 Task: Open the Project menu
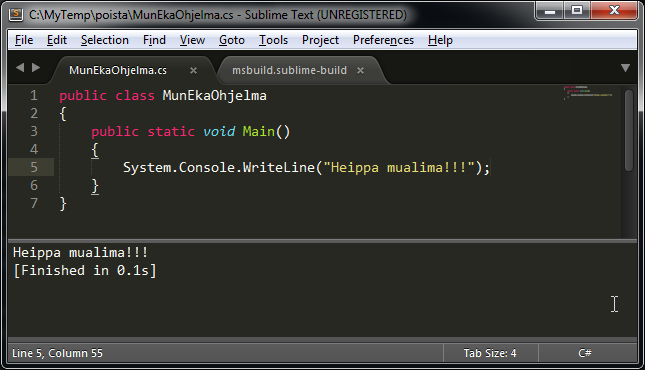[x=320, y=40]
